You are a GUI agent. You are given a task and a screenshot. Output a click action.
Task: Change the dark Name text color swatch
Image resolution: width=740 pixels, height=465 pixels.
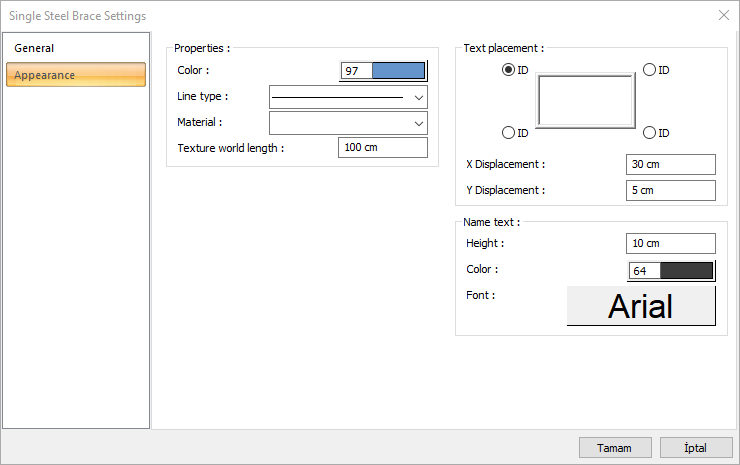[x=686, y=270]
